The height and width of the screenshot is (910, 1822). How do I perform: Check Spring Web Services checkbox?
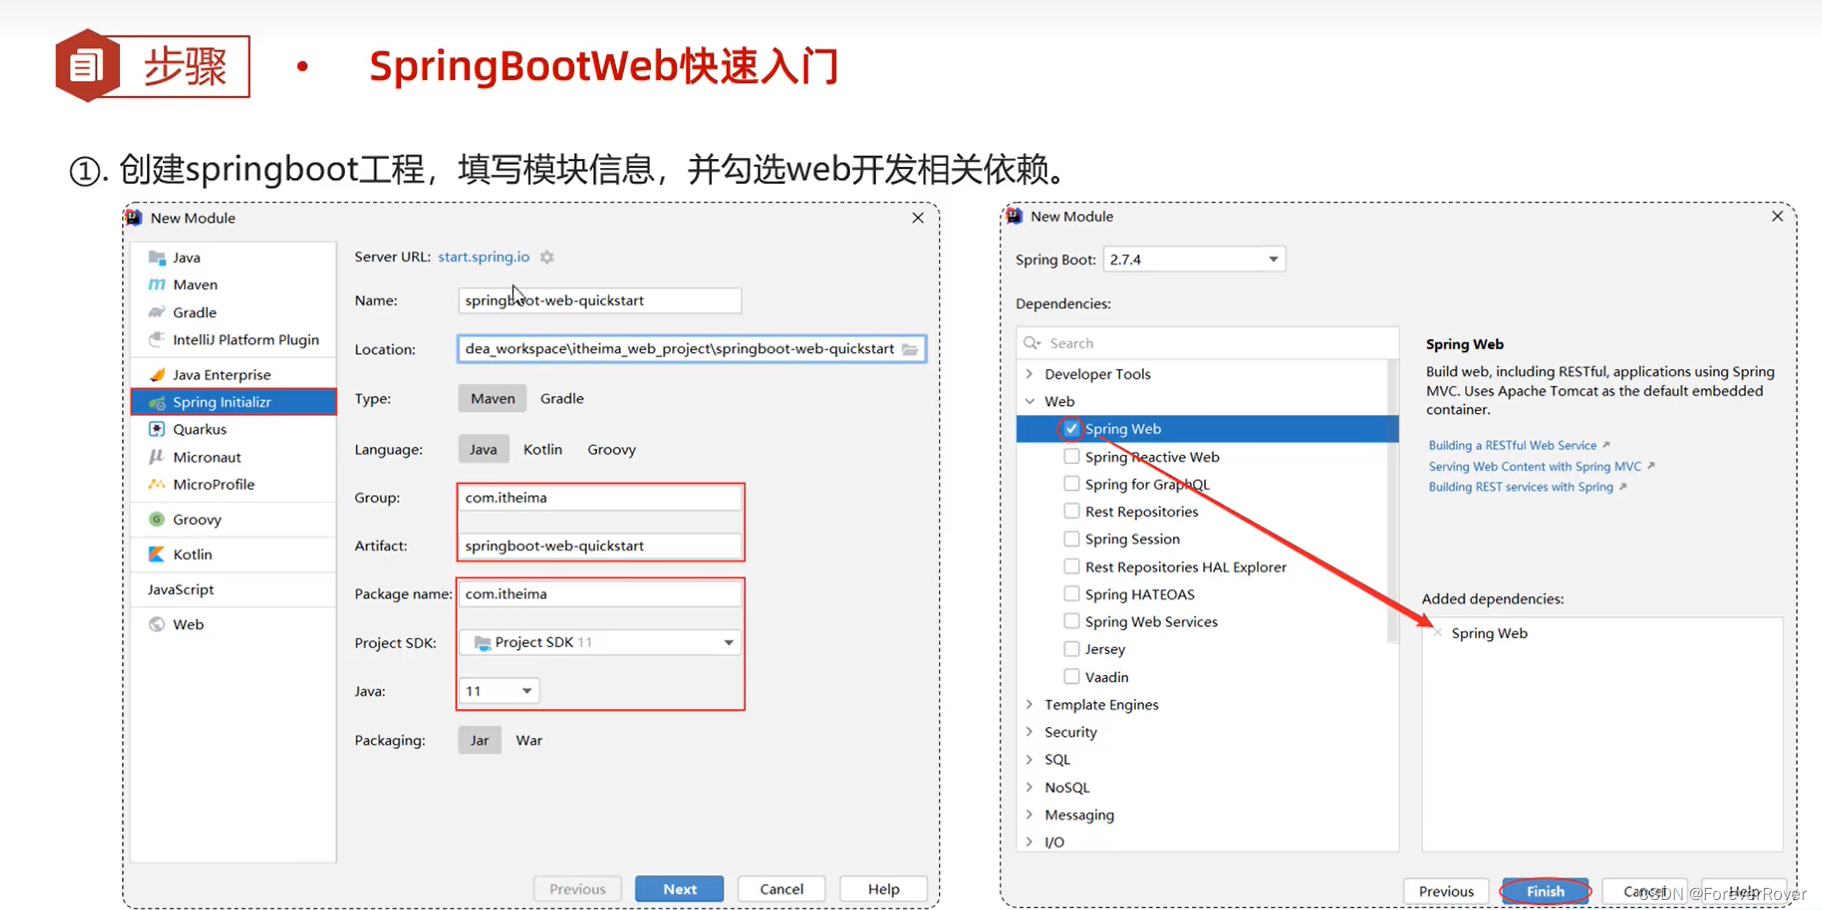pyautogui.click(x=1071, y=621)
